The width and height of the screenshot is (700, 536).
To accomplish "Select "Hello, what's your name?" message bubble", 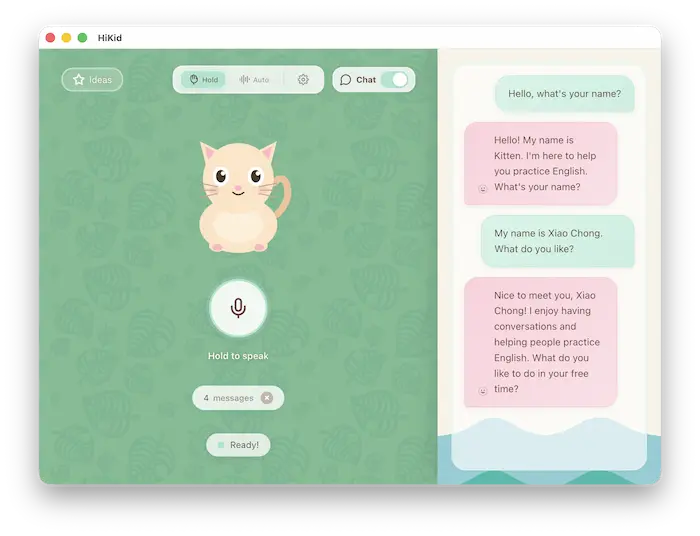I will tap(564, 94).
